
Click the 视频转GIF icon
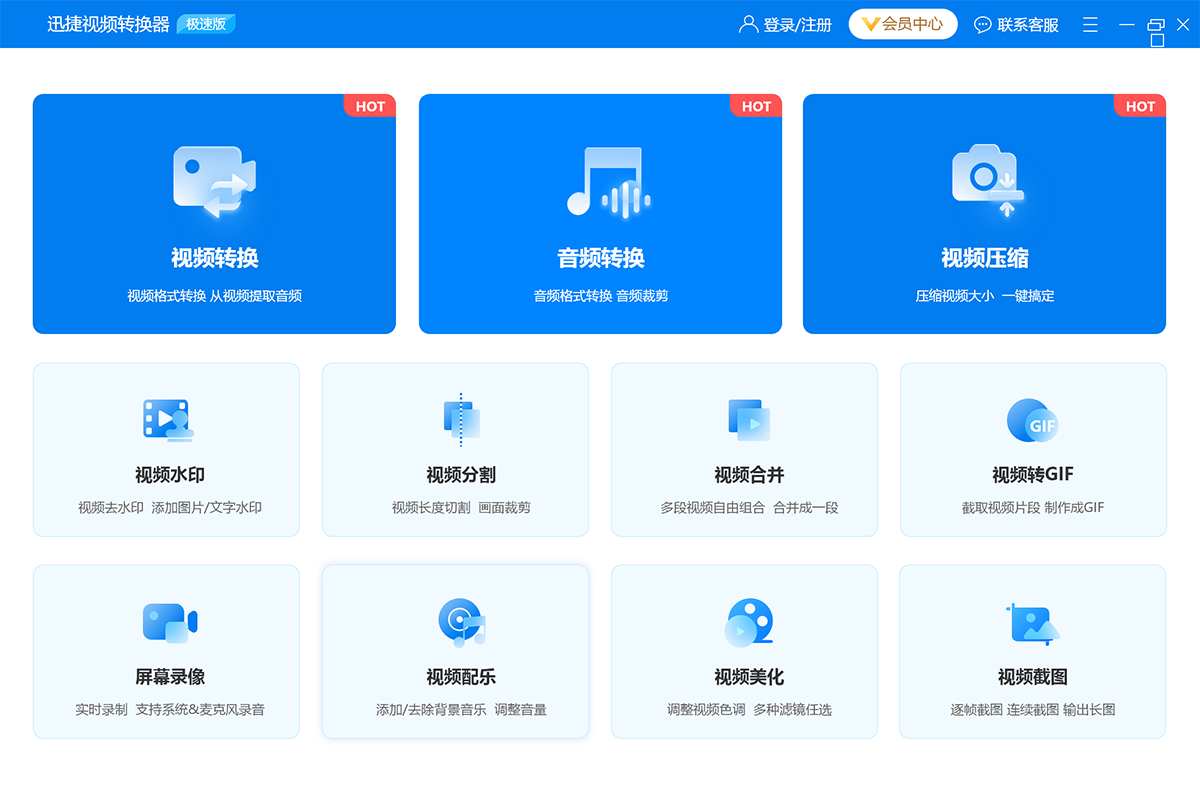1032,421
